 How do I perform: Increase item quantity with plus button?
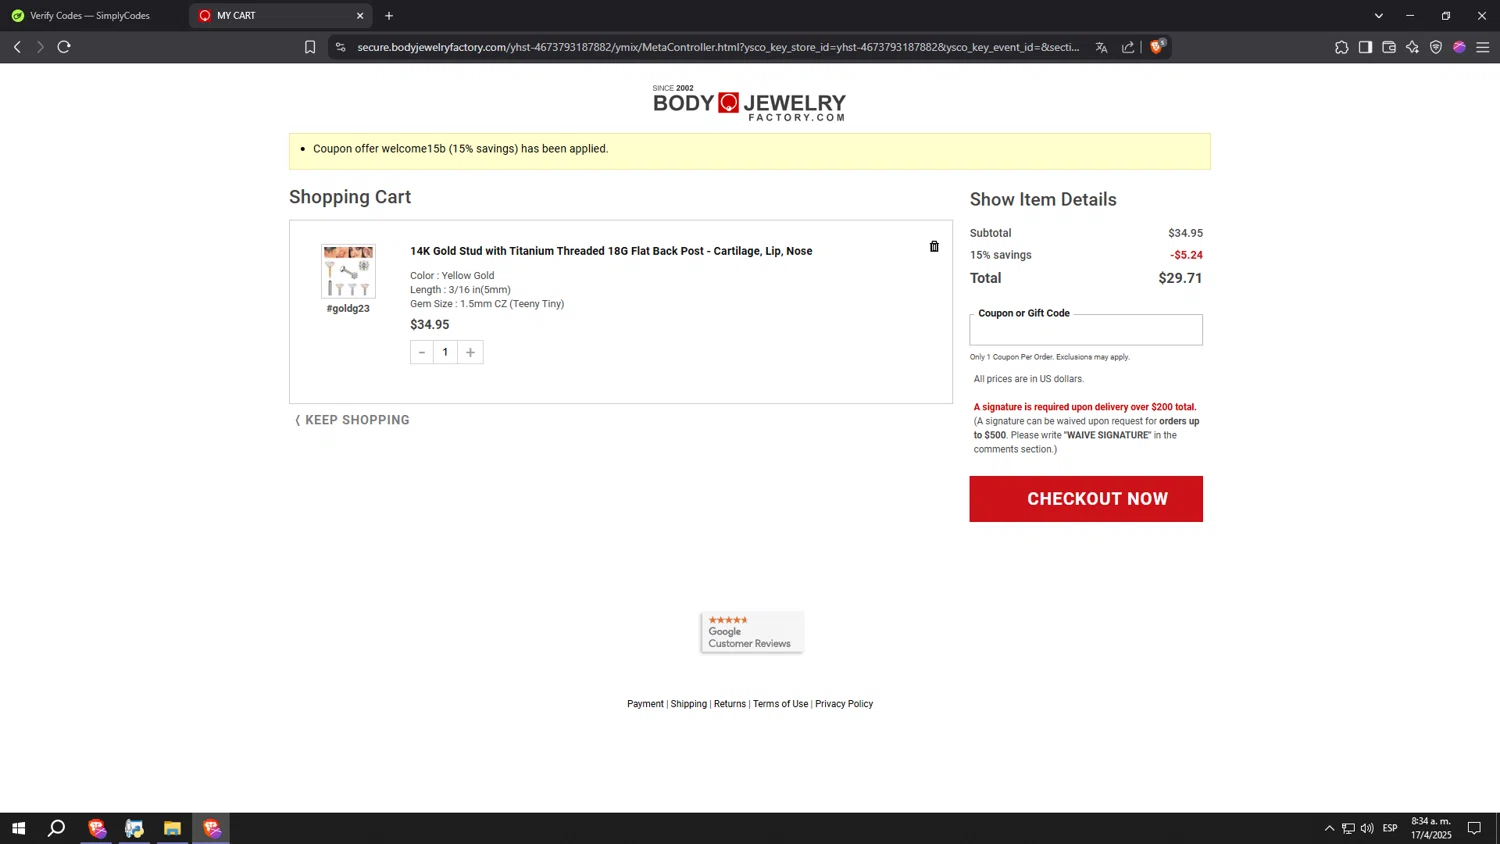tap(470, 352)
